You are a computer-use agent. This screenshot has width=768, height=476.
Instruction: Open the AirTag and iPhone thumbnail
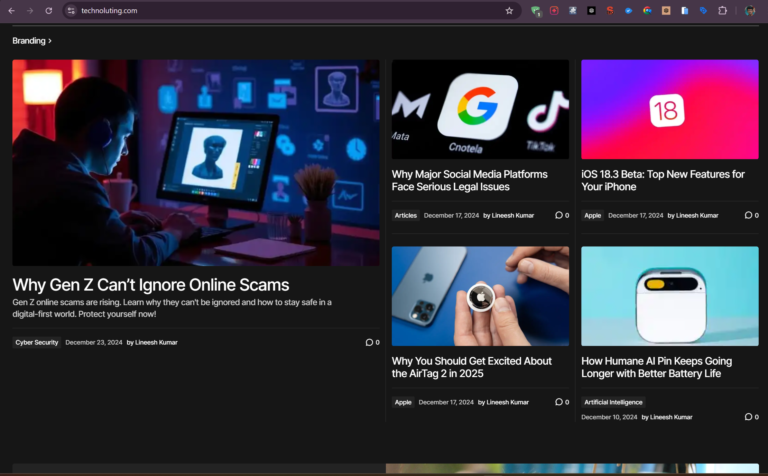(480, 296)
